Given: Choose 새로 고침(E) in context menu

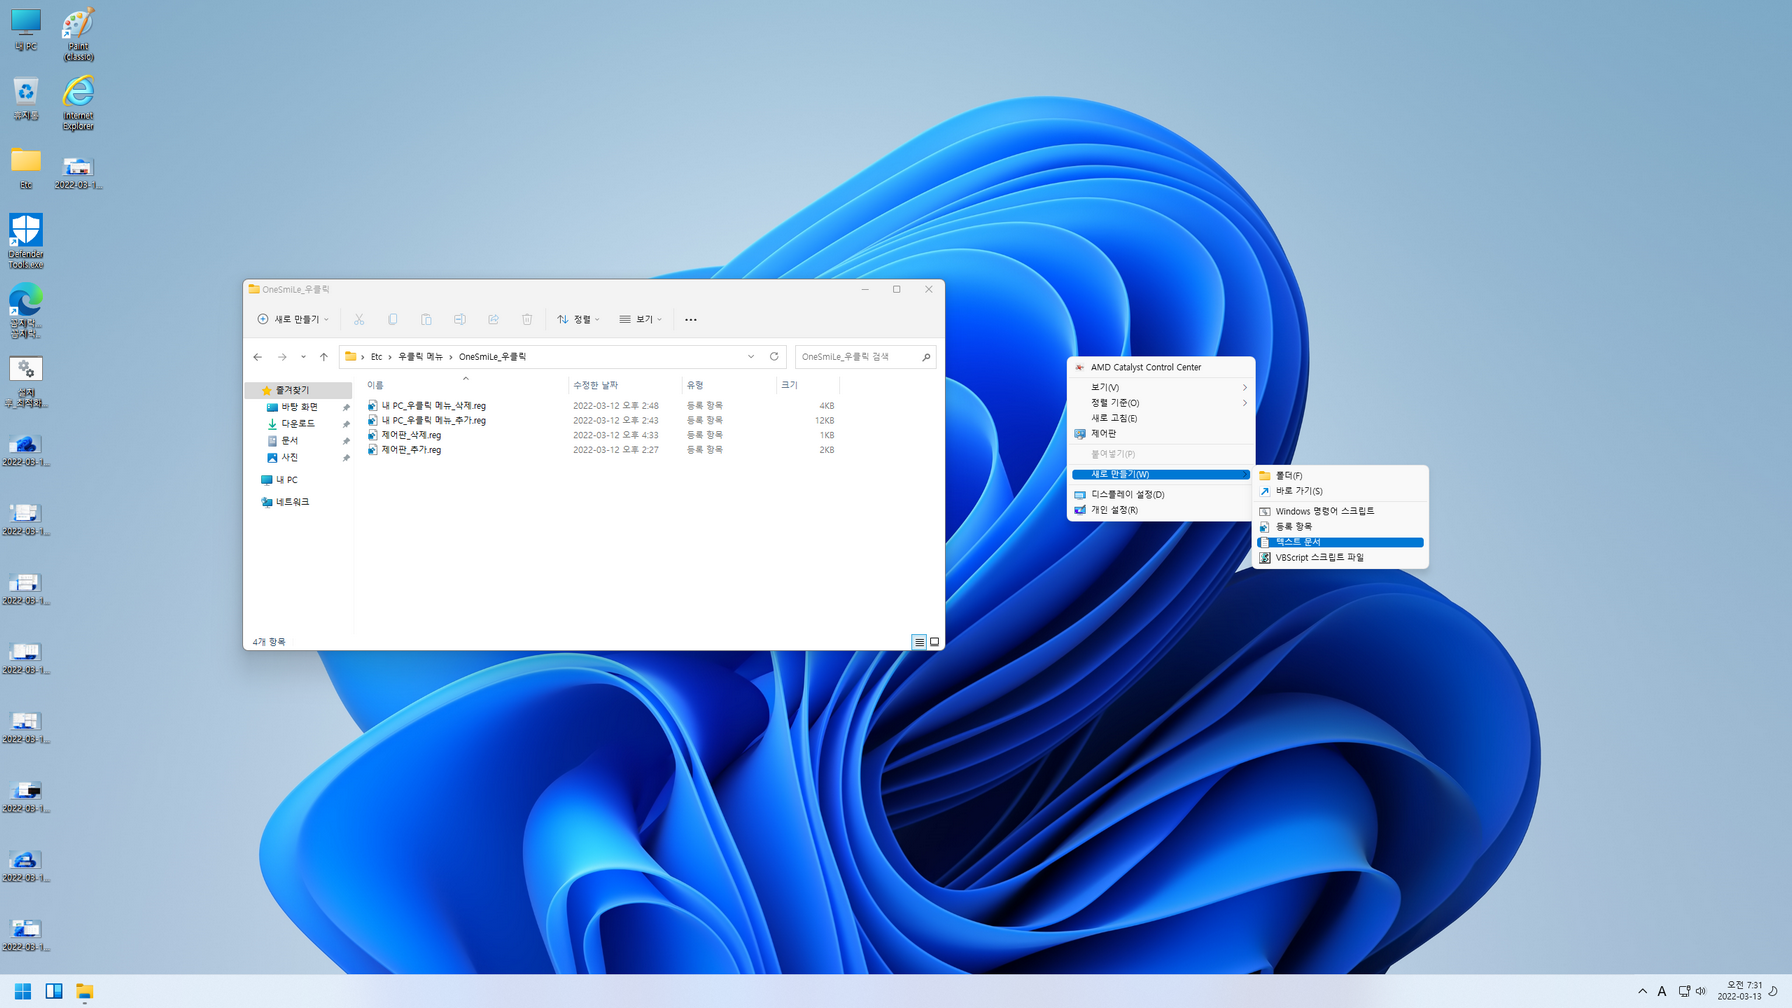Looking at the screenshot, I should (x=1161, y=418).
